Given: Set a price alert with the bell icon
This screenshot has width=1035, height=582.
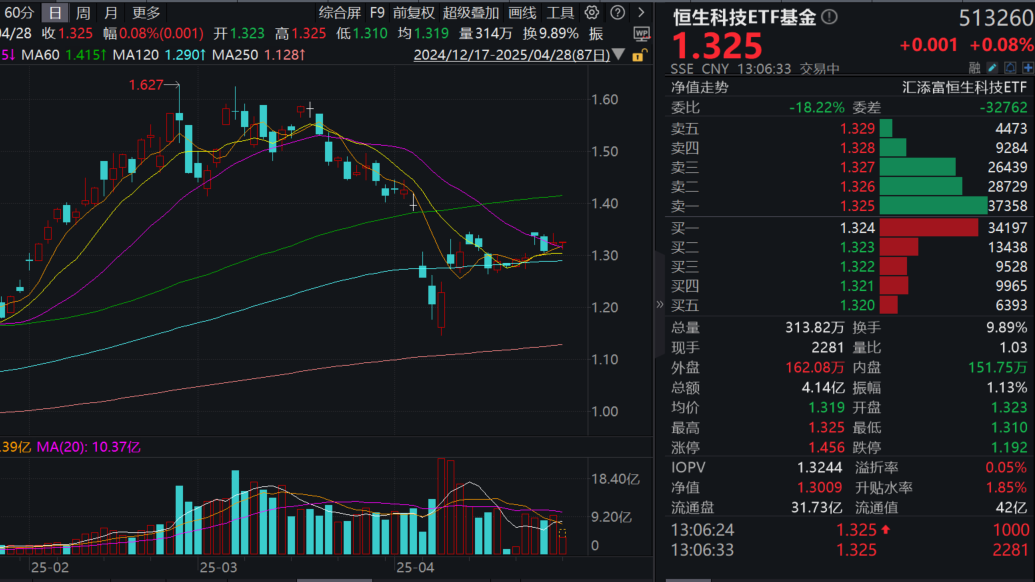Looking at the screenshot, I should [x=1011, y=67].
